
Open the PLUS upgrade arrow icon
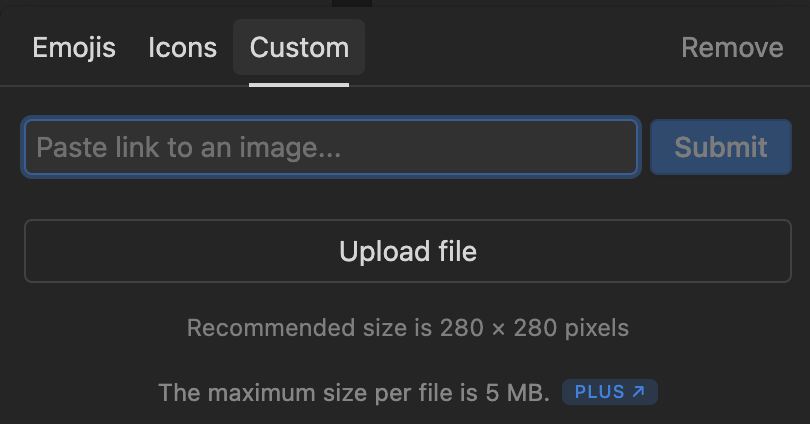pyautogui.click(x=639, y=392)
